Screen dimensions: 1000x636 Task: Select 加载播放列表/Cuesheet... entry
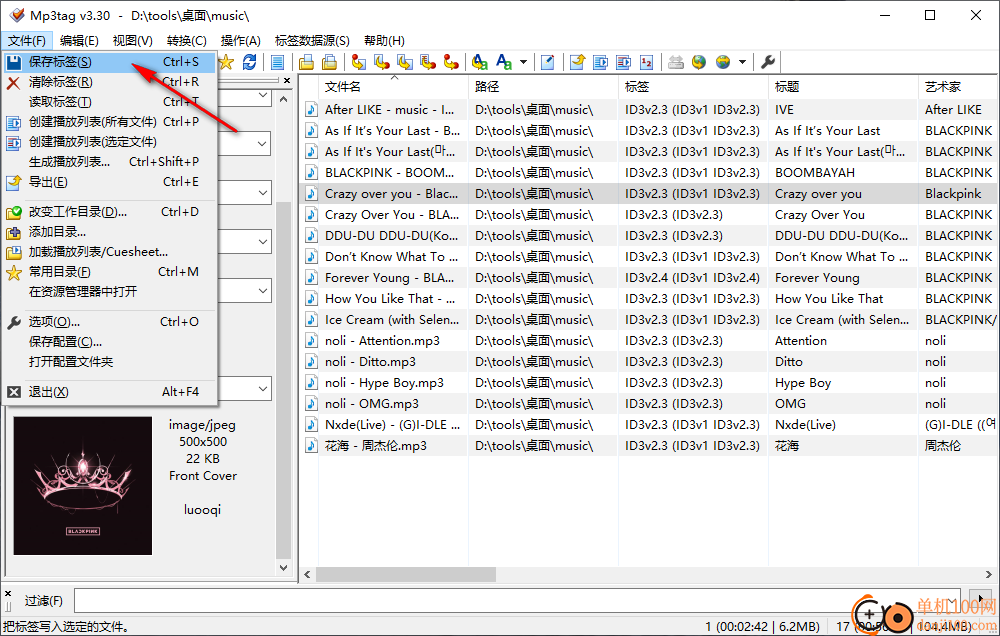click(110, 252)
